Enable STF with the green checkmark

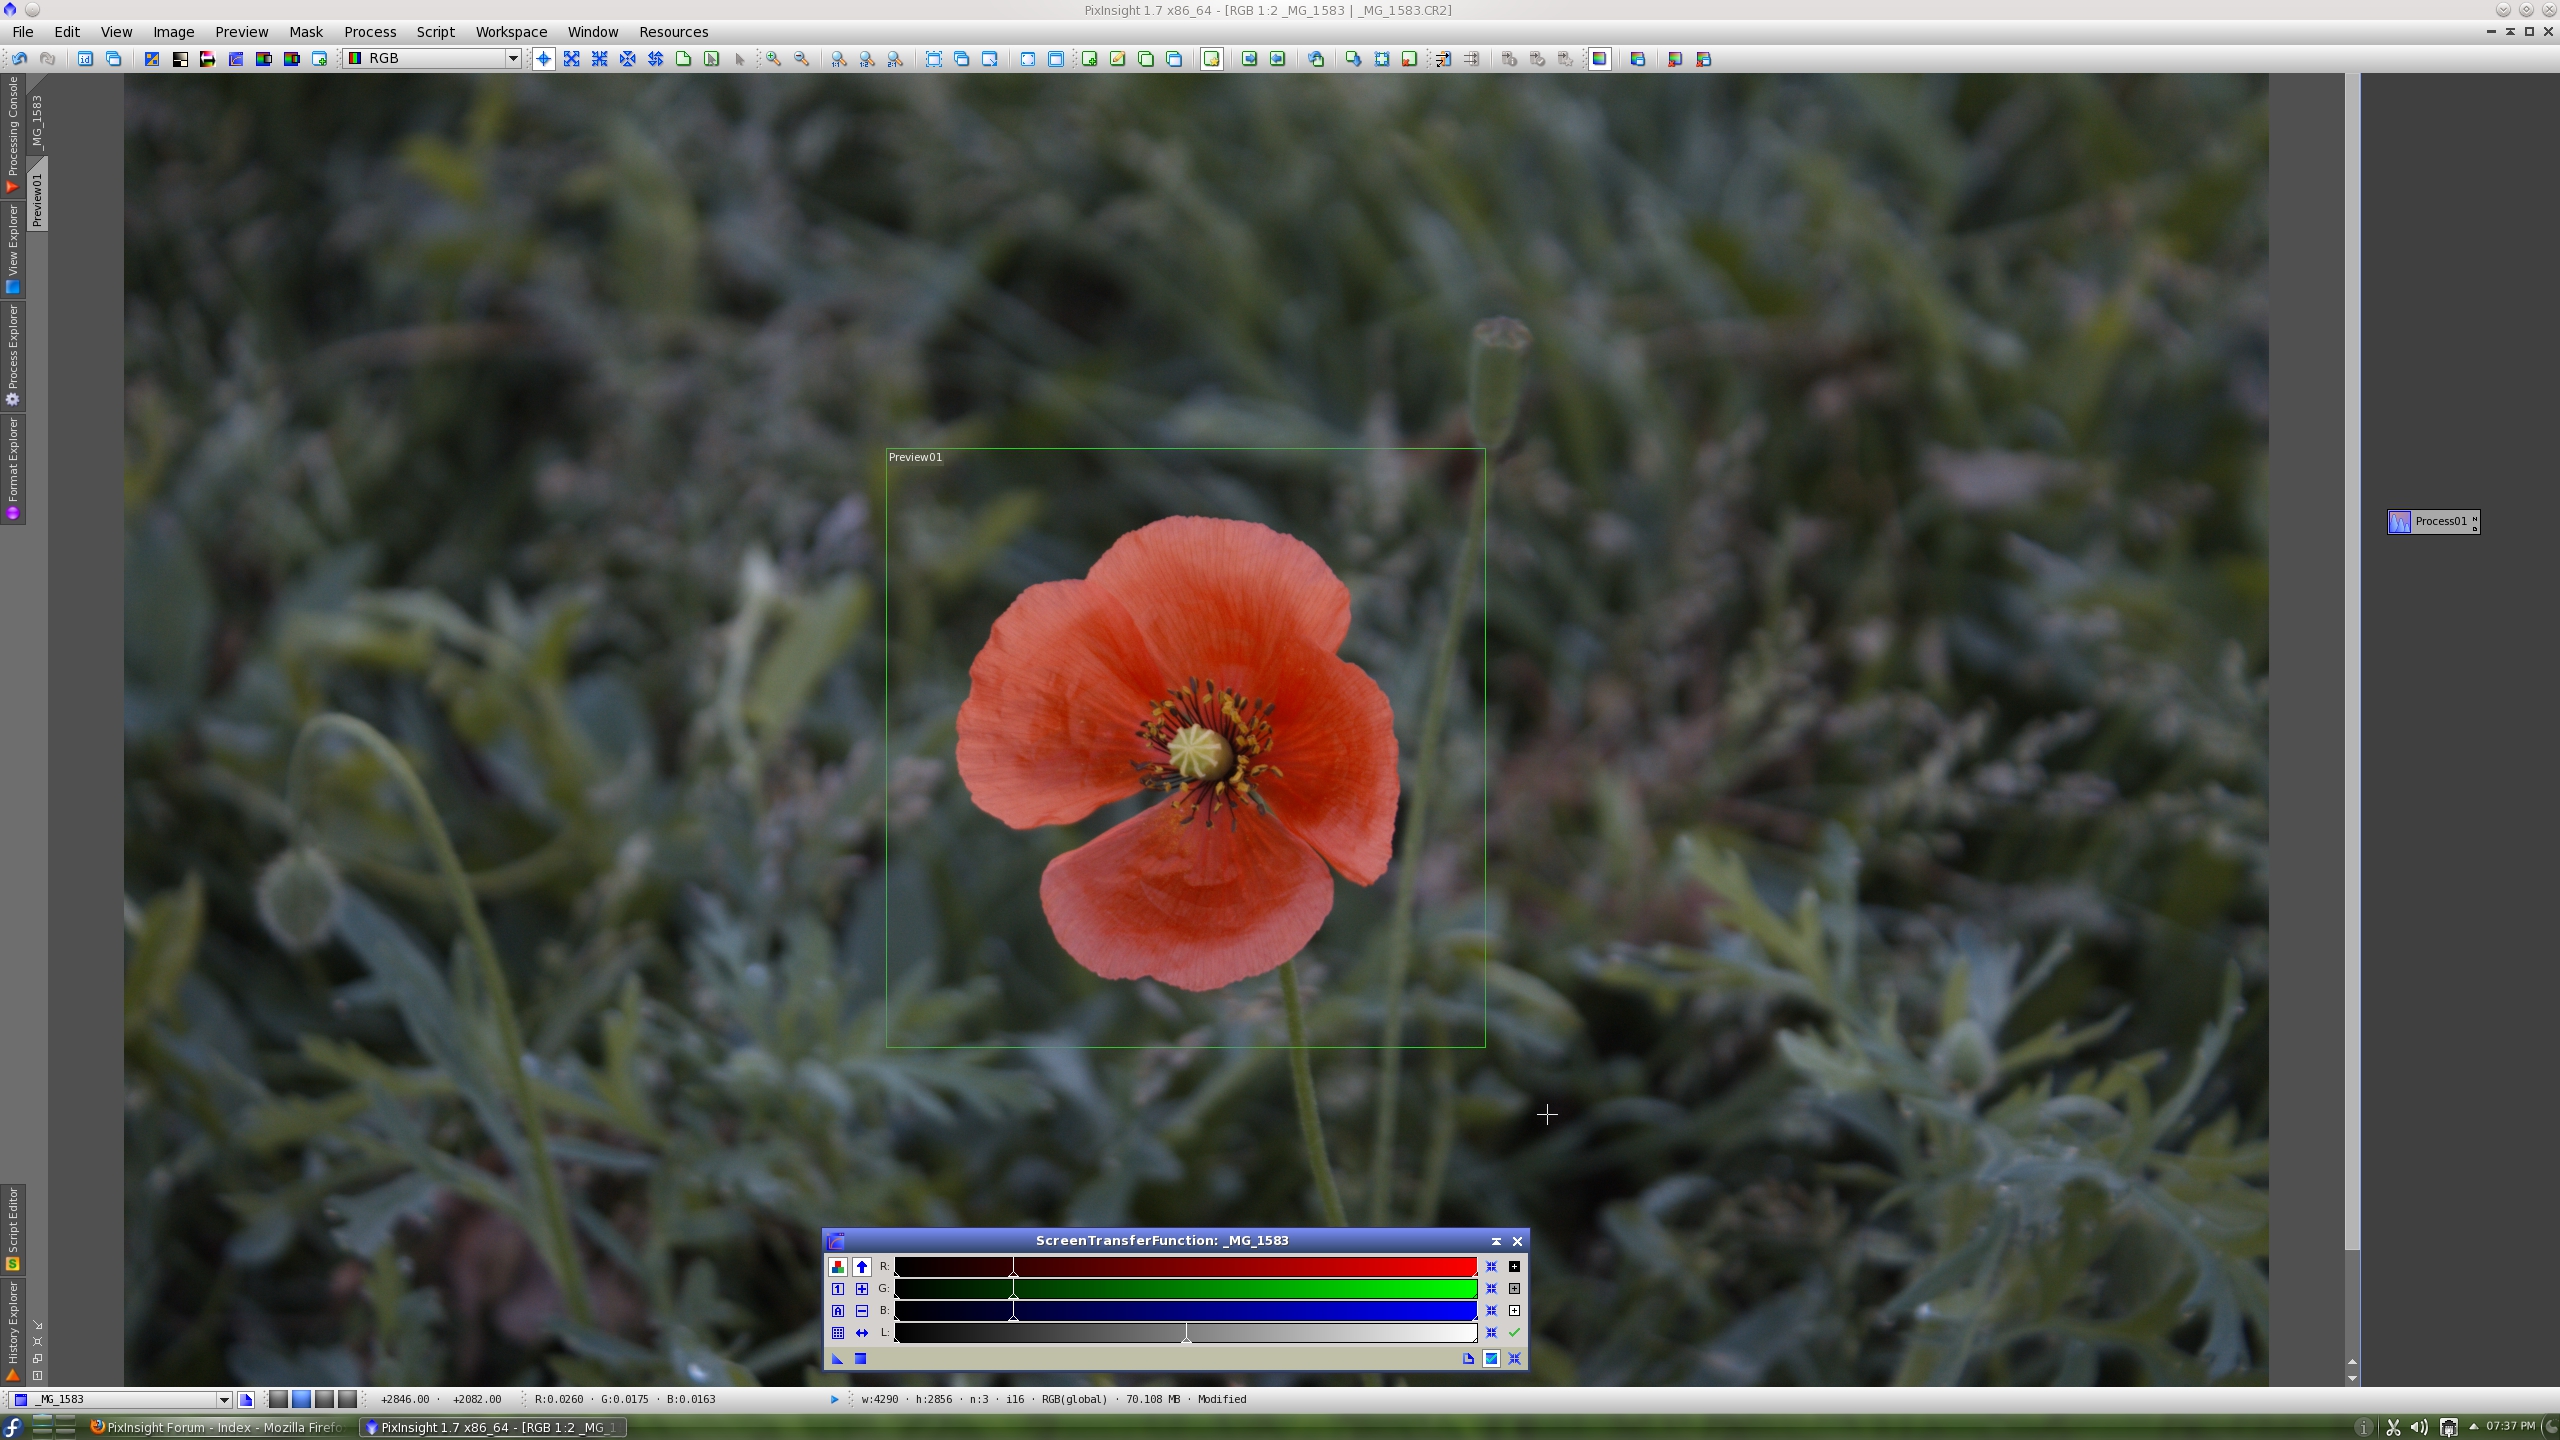click(x=1514, y=1333)
